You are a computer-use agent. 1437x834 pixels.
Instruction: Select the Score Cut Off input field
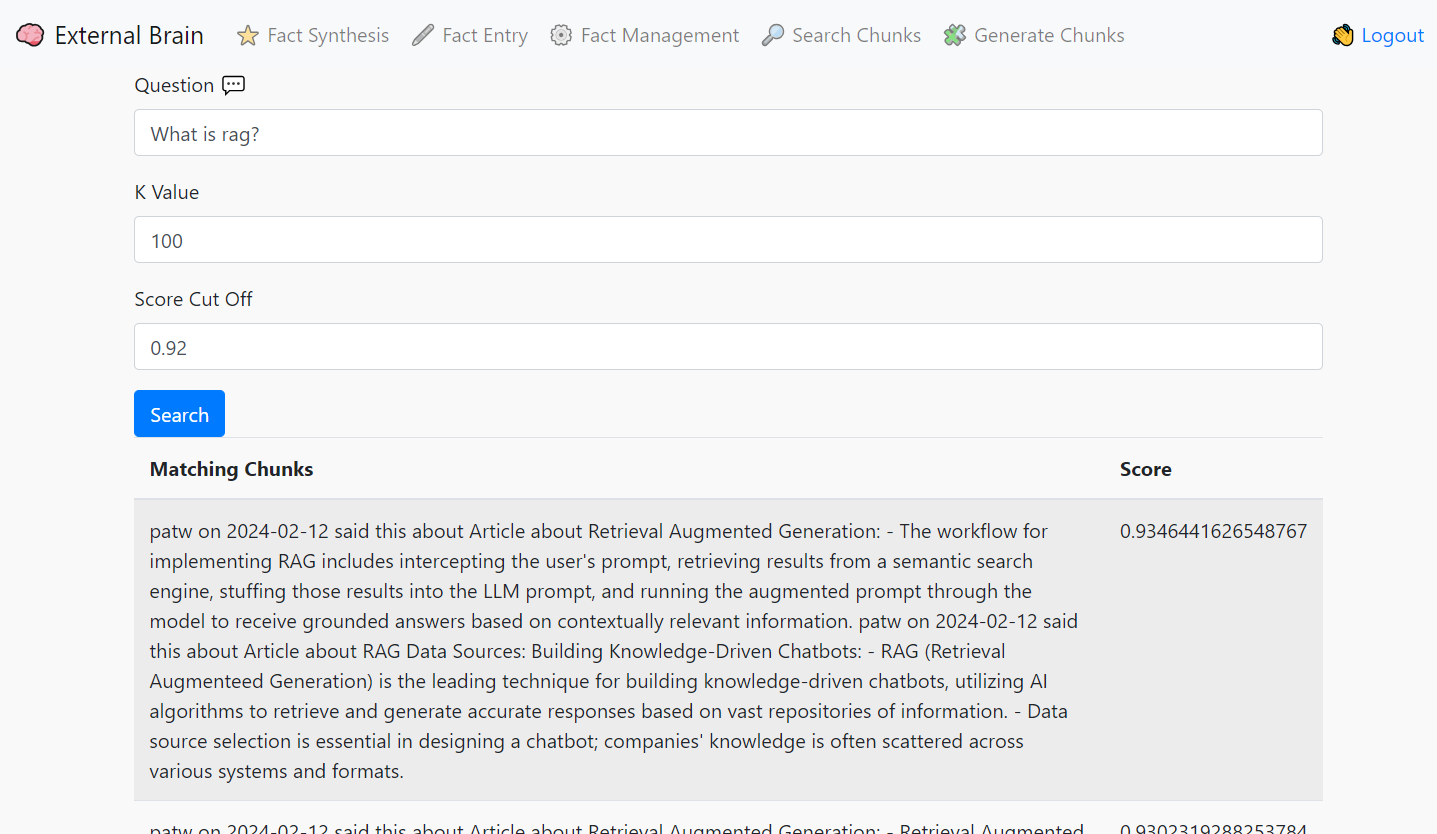tap(728, 347)
